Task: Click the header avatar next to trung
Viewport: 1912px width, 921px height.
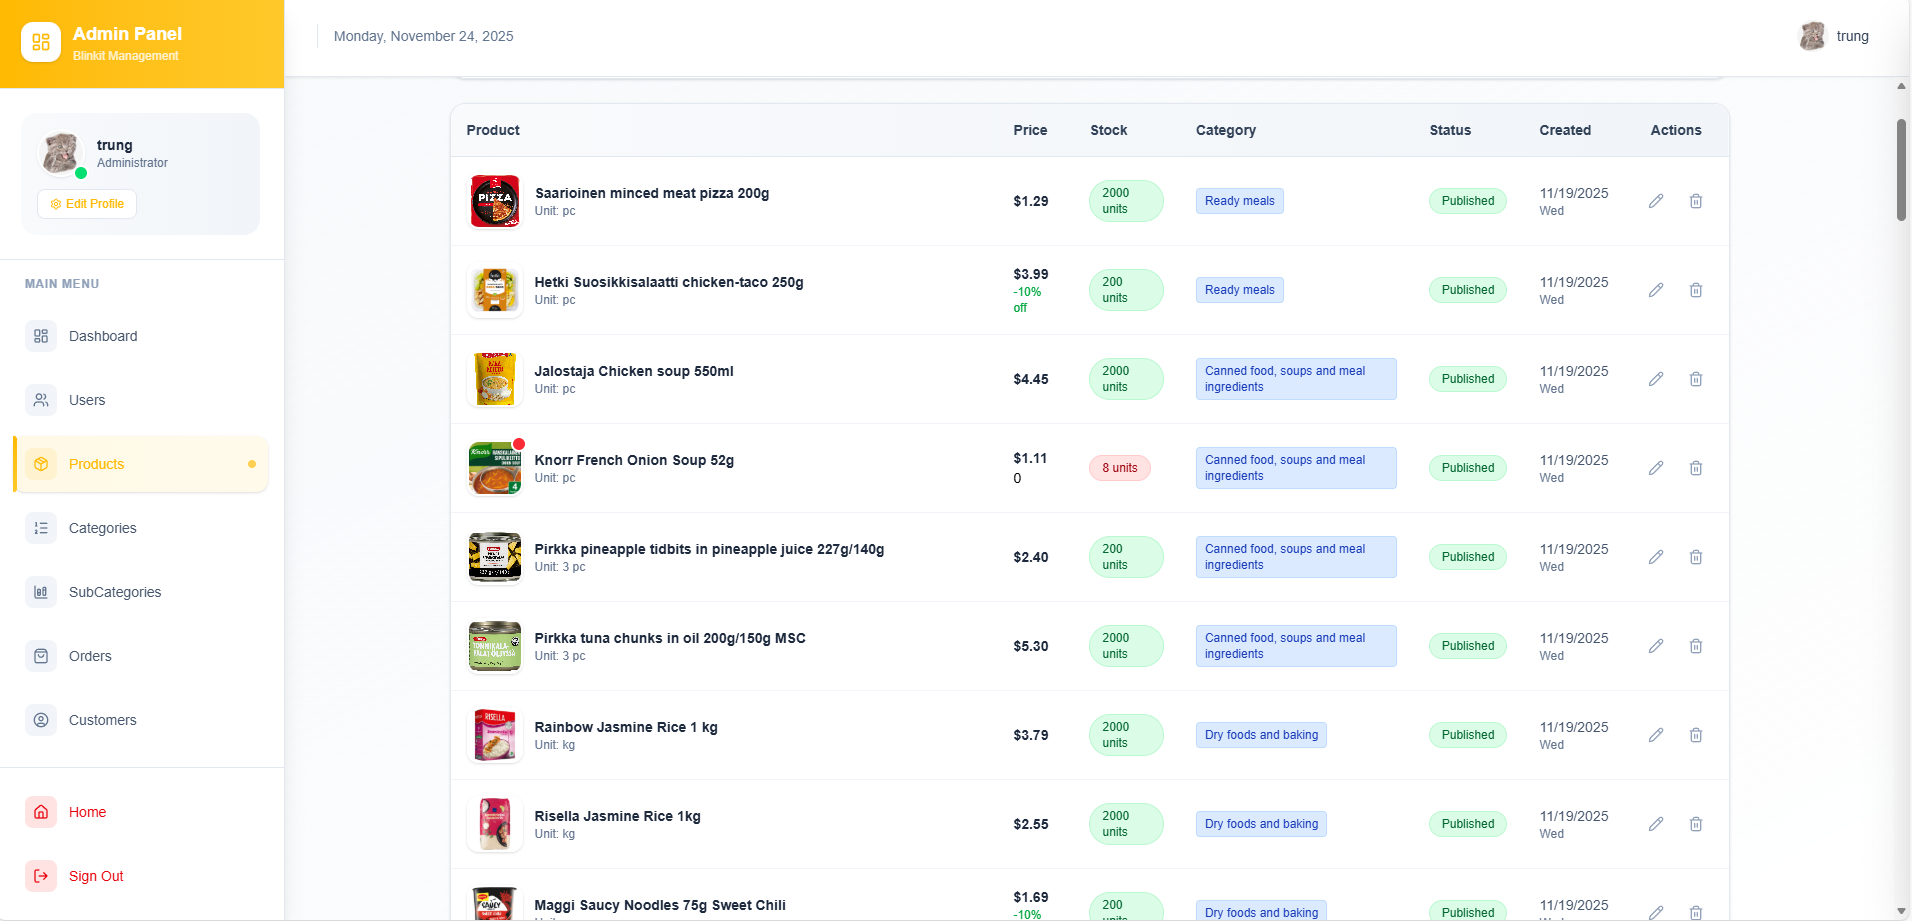Action: coord(1812,36)
